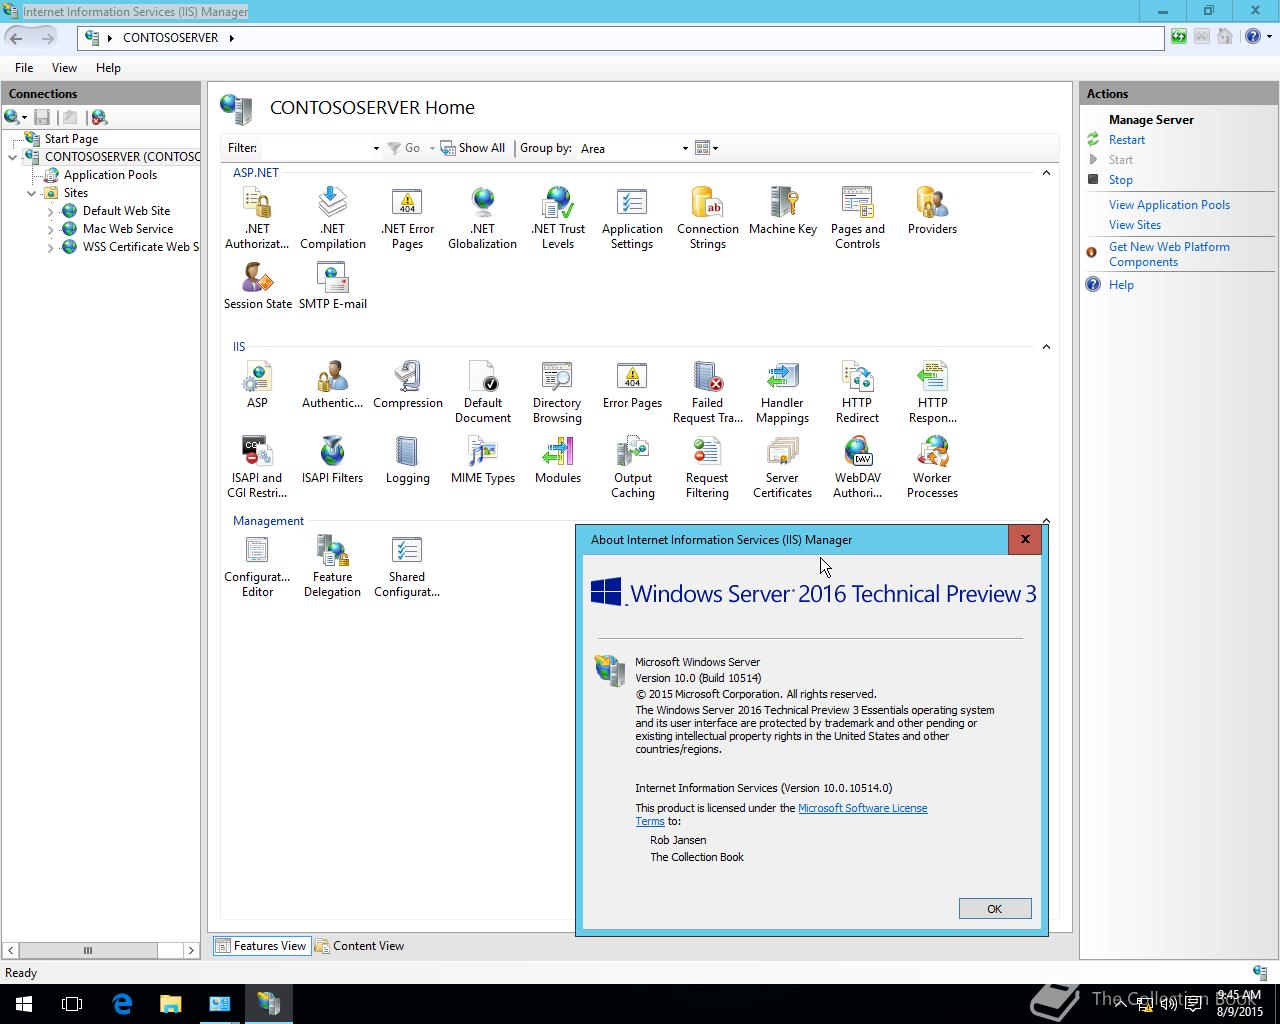This screenshot has height=1024, width=1280.
Task: Open Session State feature
Action: 257,286
